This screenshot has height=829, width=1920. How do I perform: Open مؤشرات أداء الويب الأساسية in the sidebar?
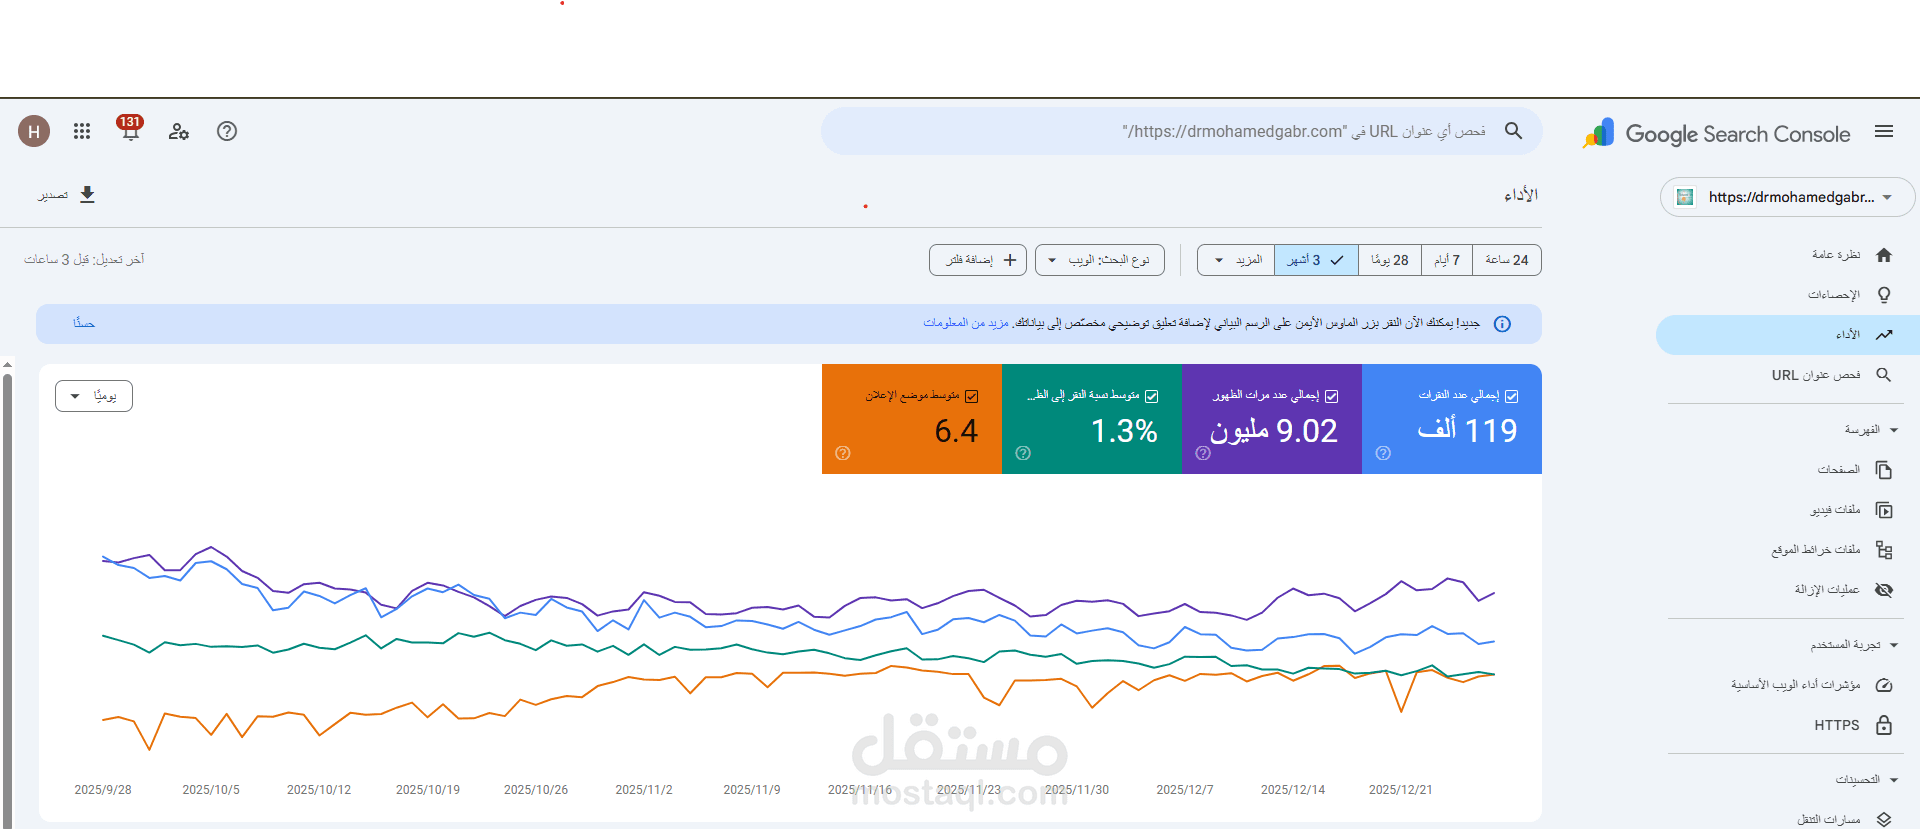[1796, 685]
